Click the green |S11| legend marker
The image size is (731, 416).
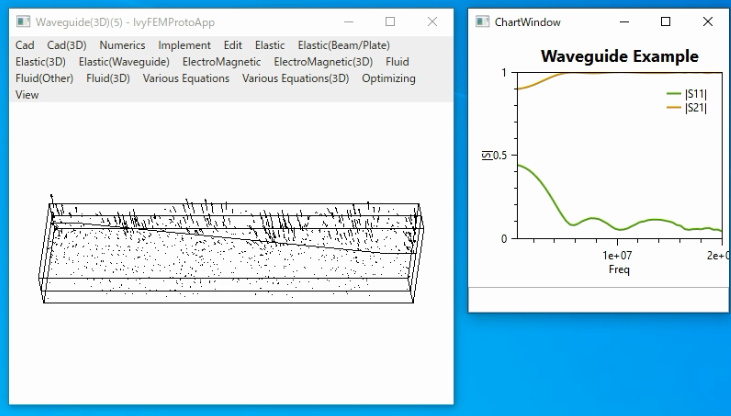pyautogui.click(x=674, y=94)
